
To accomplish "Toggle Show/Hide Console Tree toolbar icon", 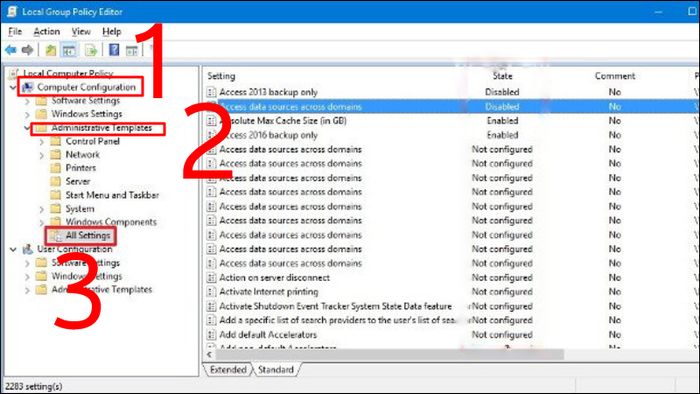I will [69, 50].
